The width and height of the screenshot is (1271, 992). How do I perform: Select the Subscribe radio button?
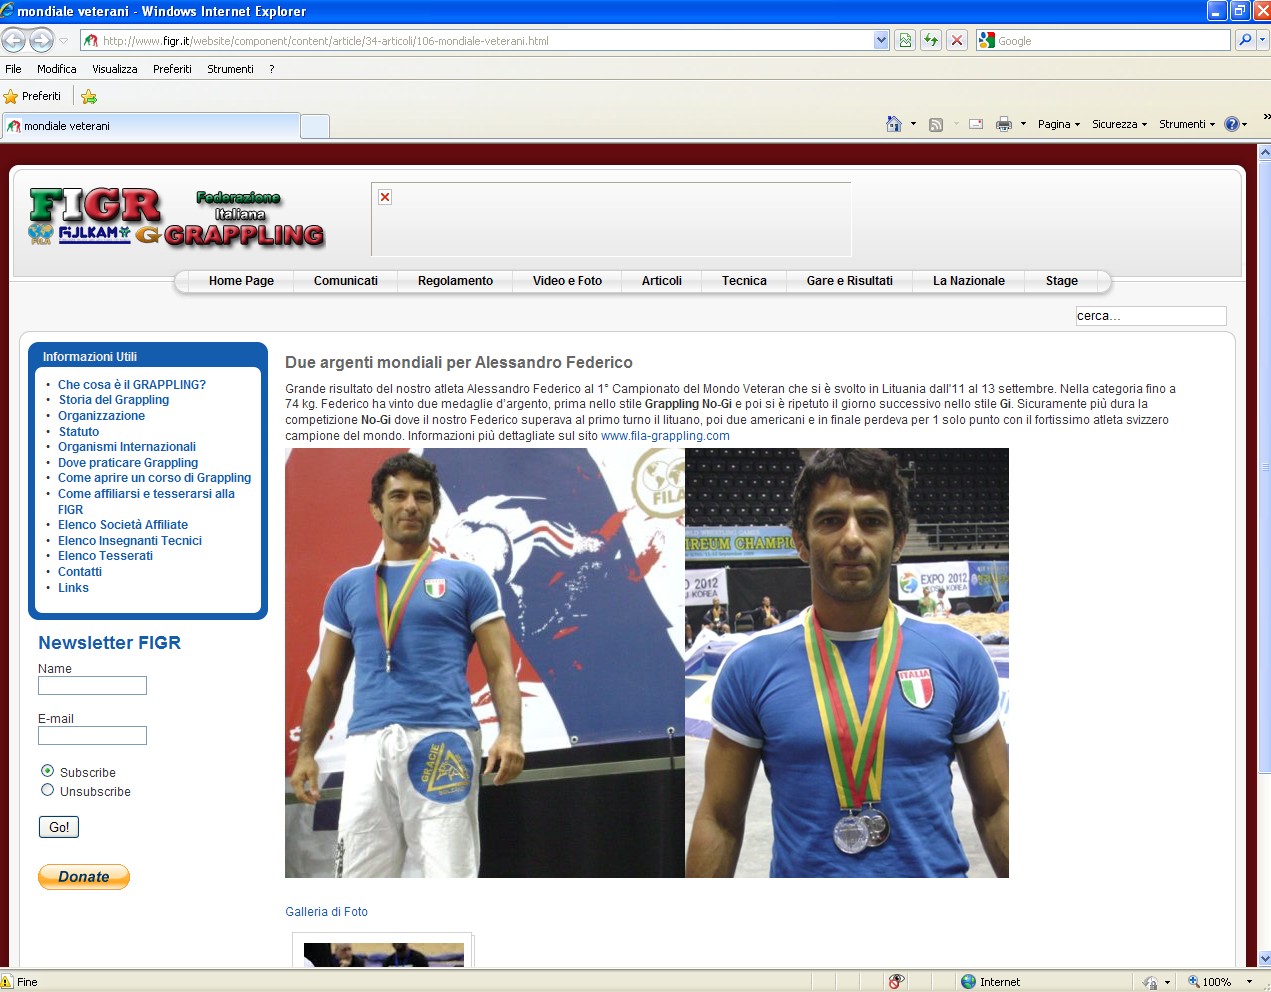47,771
